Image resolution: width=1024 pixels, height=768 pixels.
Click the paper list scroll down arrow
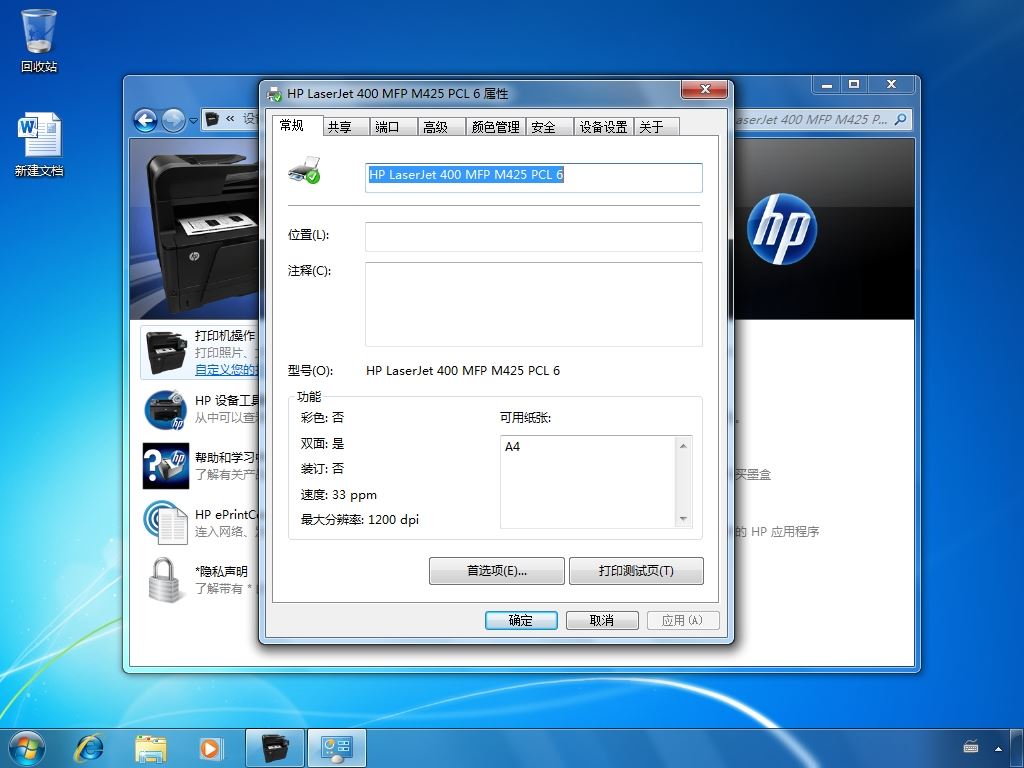click(683, 519)
